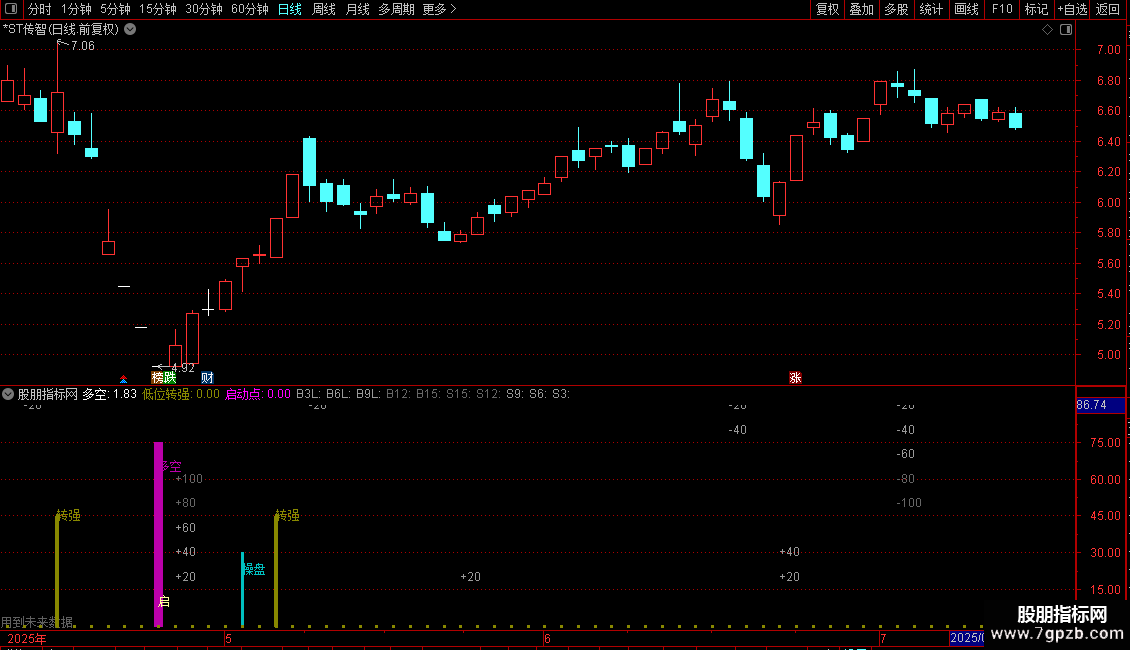Image resolution: width=1130 pixels, height=650 pixels.
Task: Open the 多股 multi-stock view
Action: coord(897,9)
